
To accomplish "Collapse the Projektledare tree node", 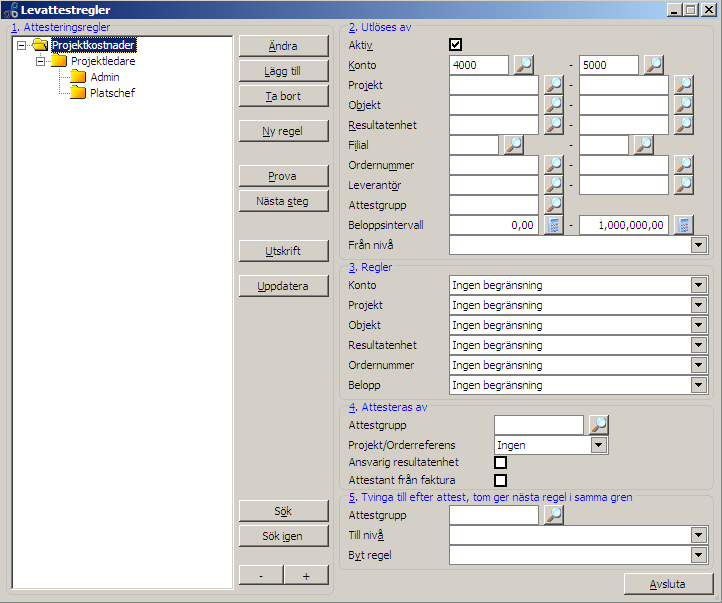I will [41, 61].
